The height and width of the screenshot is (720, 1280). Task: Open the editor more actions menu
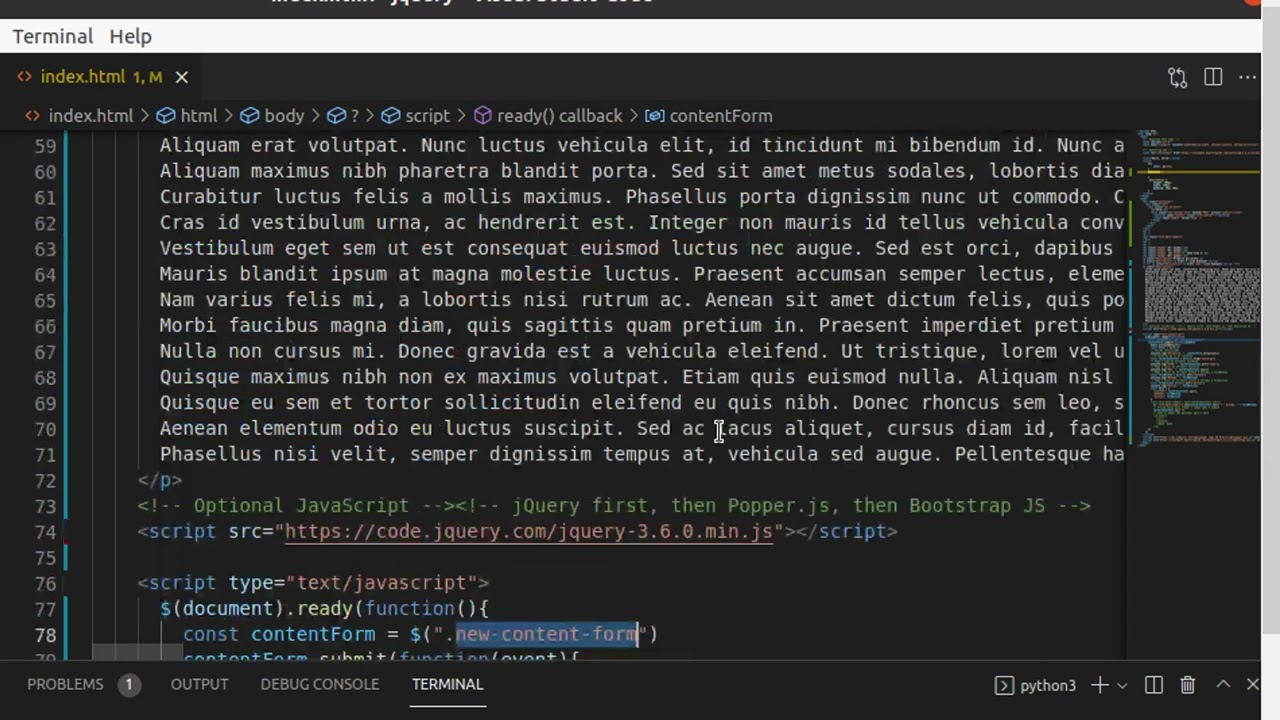(1247, 77)
